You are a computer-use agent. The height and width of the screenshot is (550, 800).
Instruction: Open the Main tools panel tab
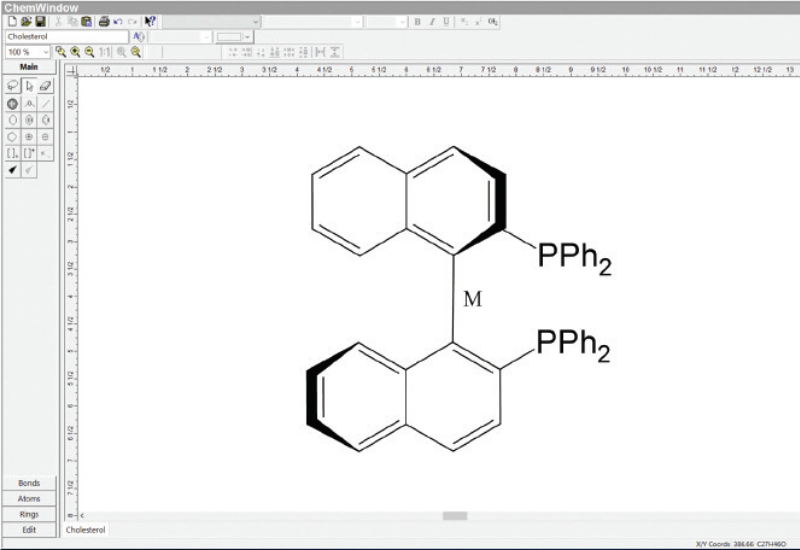pos(29,68)
